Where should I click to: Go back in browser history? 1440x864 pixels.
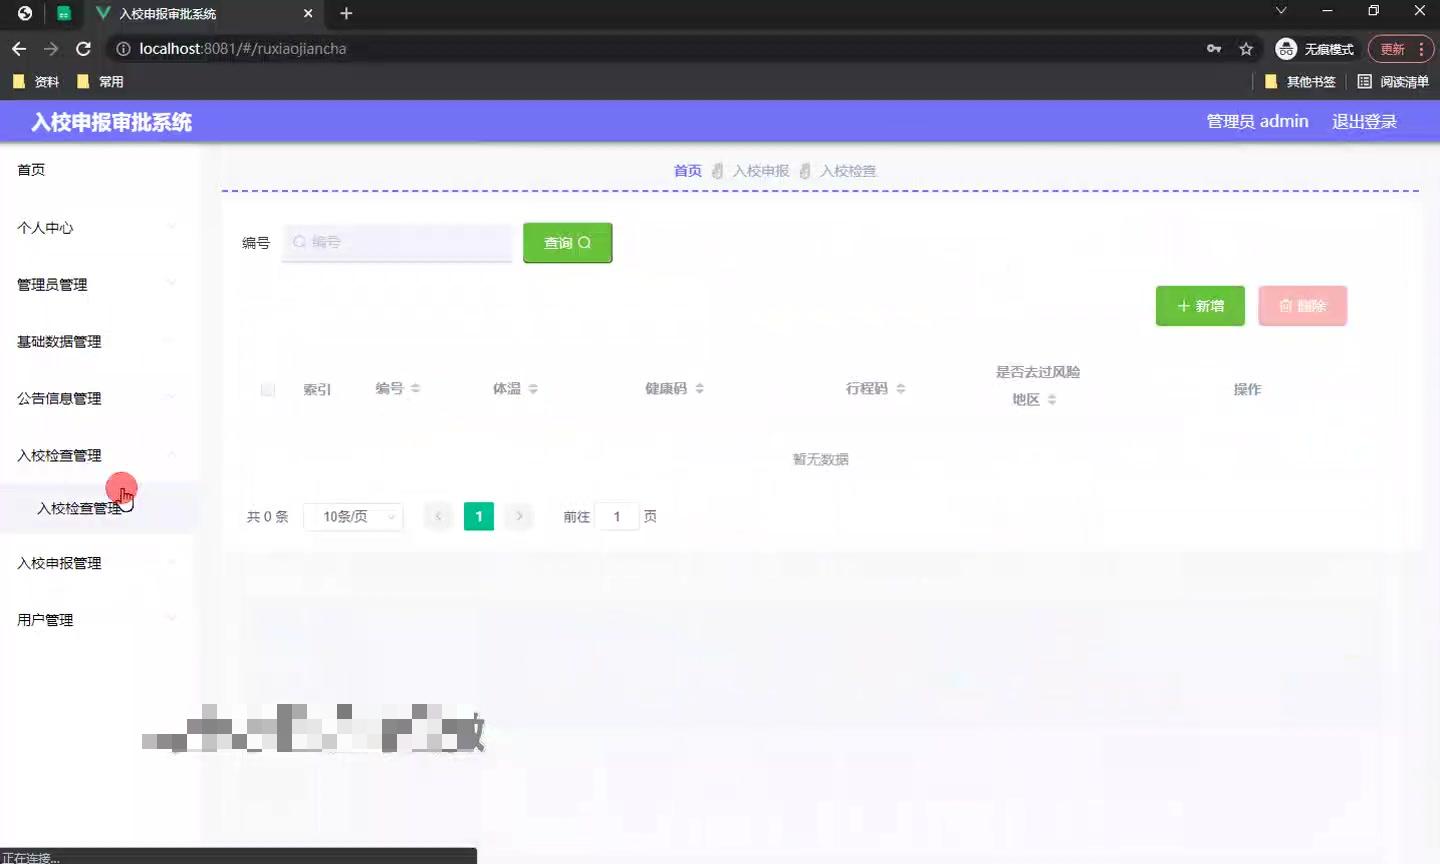coord(19,48)
